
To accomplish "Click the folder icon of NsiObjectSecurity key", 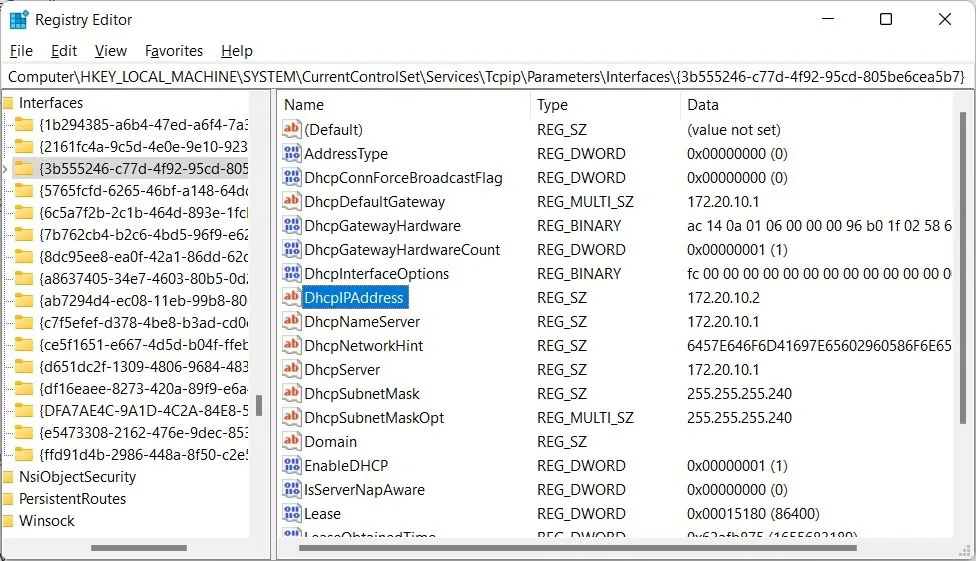I will click(x=8, y=477).
